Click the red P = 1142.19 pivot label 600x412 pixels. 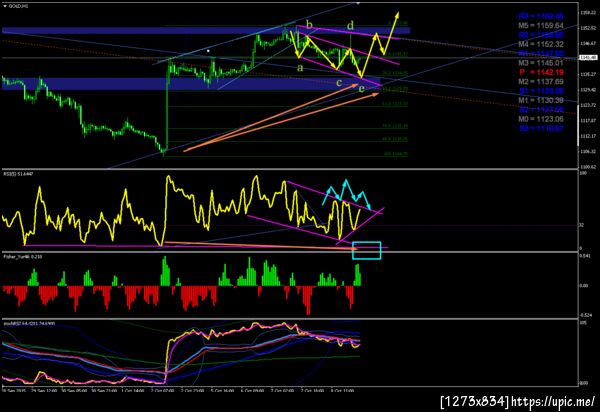point(541,72)
